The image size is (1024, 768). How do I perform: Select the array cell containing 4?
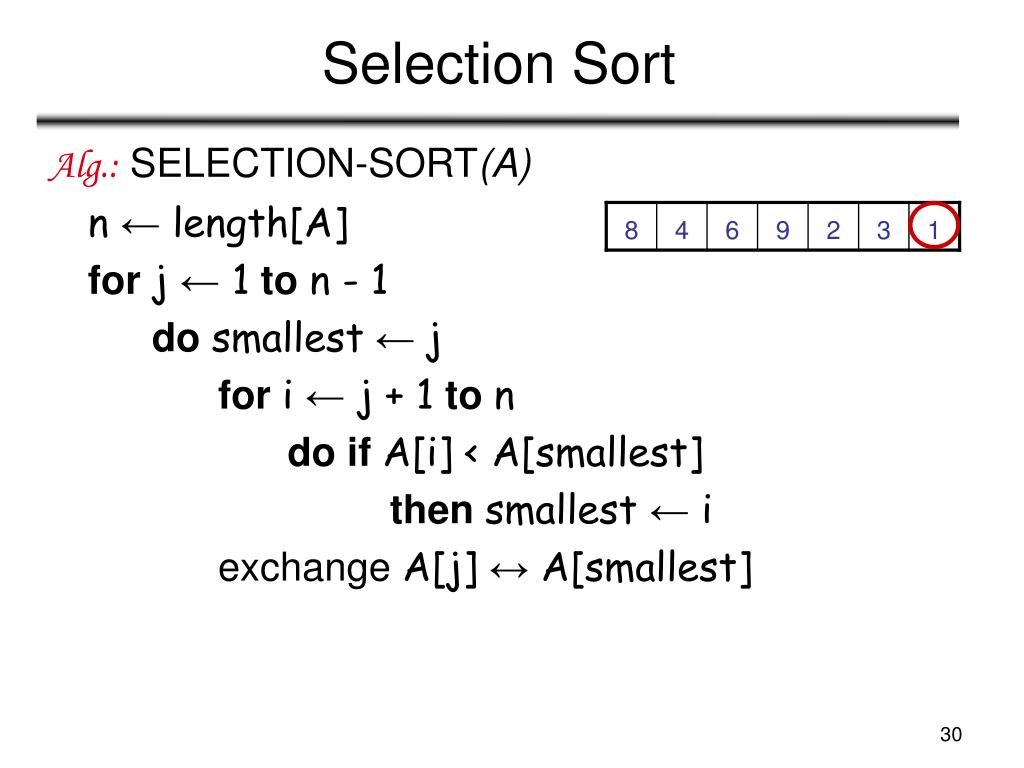pos(681,227)
